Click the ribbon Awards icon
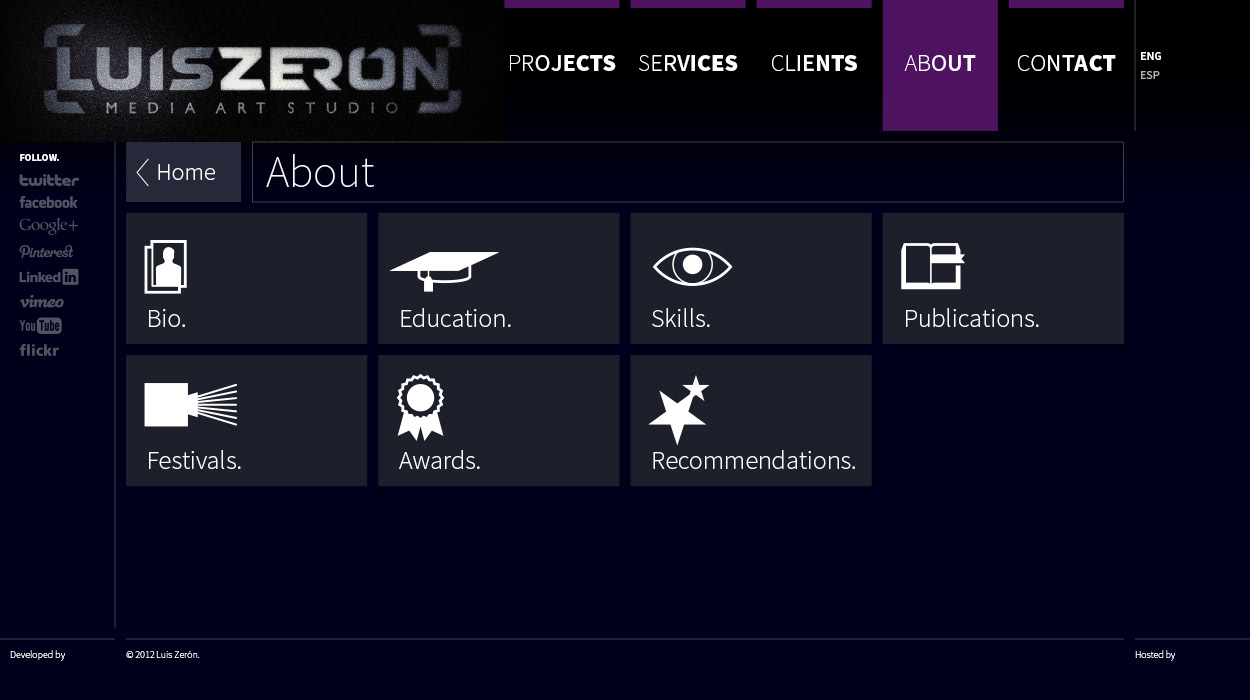Screen dimensions: 1250x700 (420, 407)
